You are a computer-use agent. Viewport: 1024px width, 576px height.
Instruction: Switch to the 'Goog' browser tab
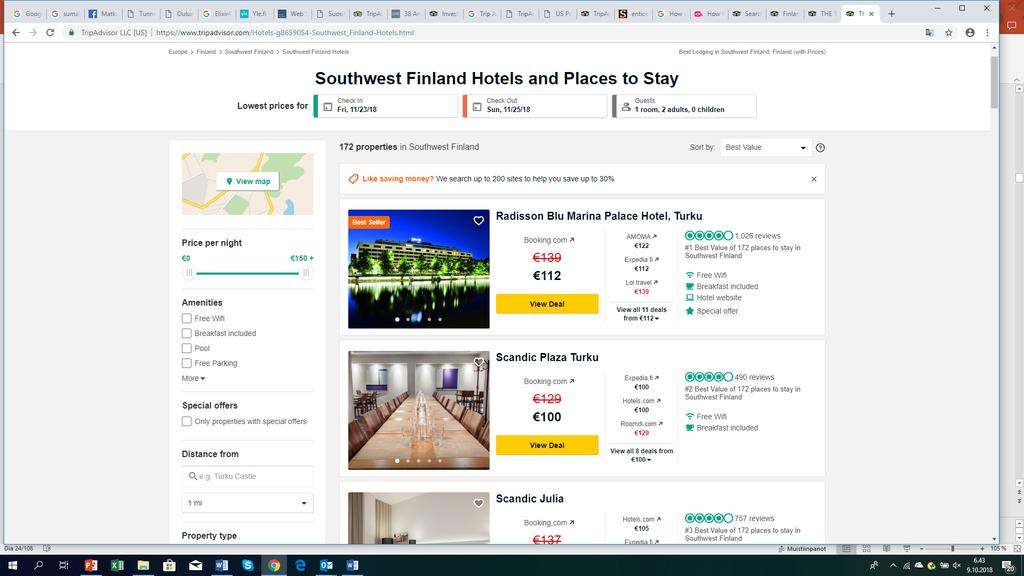[27, 14]
